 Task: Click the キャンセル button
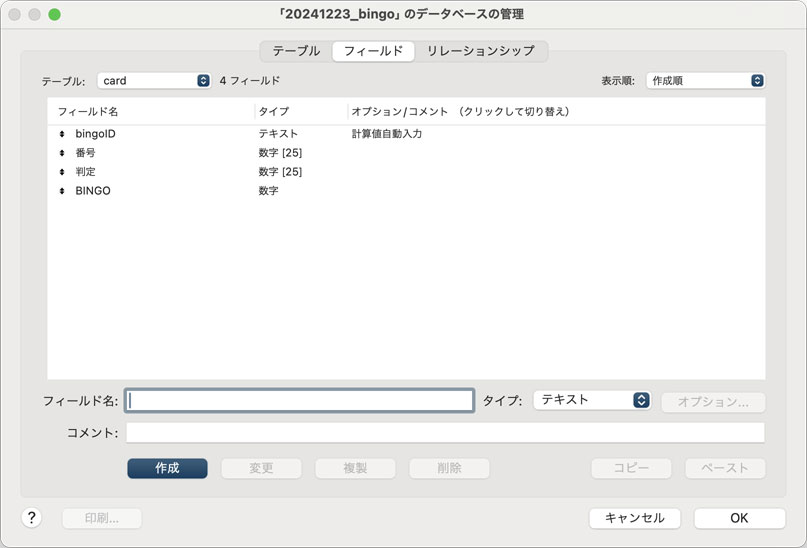point(635,518)
